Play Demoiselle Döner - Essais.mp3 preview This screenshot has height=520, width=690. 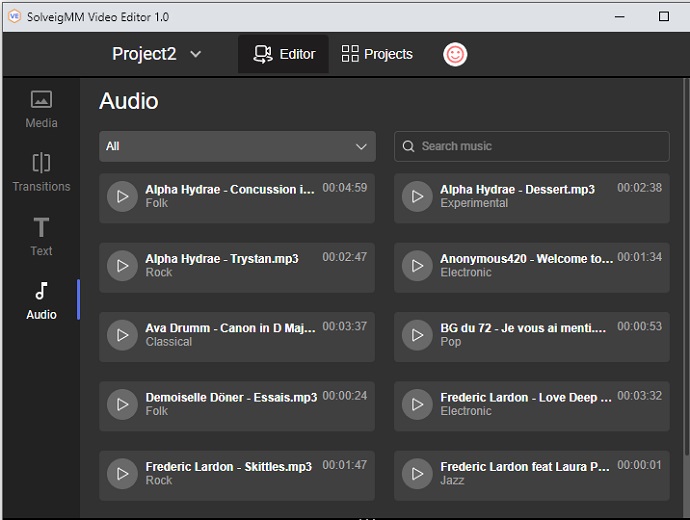(122, 404)
